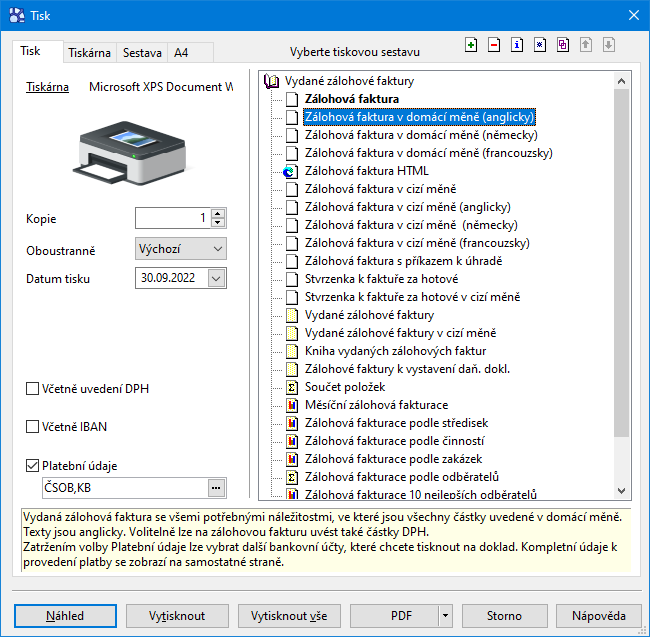The image size is (650, 637).
Task: Open the bank accounts picker ellipsis button
Action: (x=216, y=488)
